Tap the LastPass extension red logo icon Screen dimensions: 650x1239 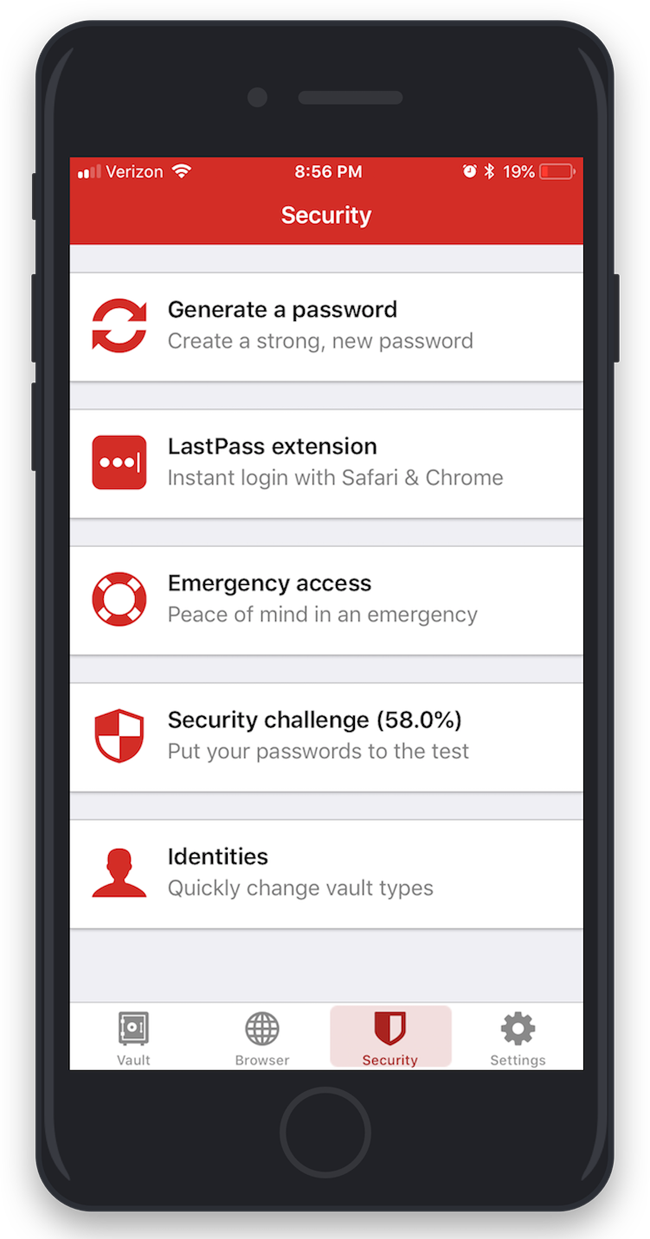click(x=119, y=462)
